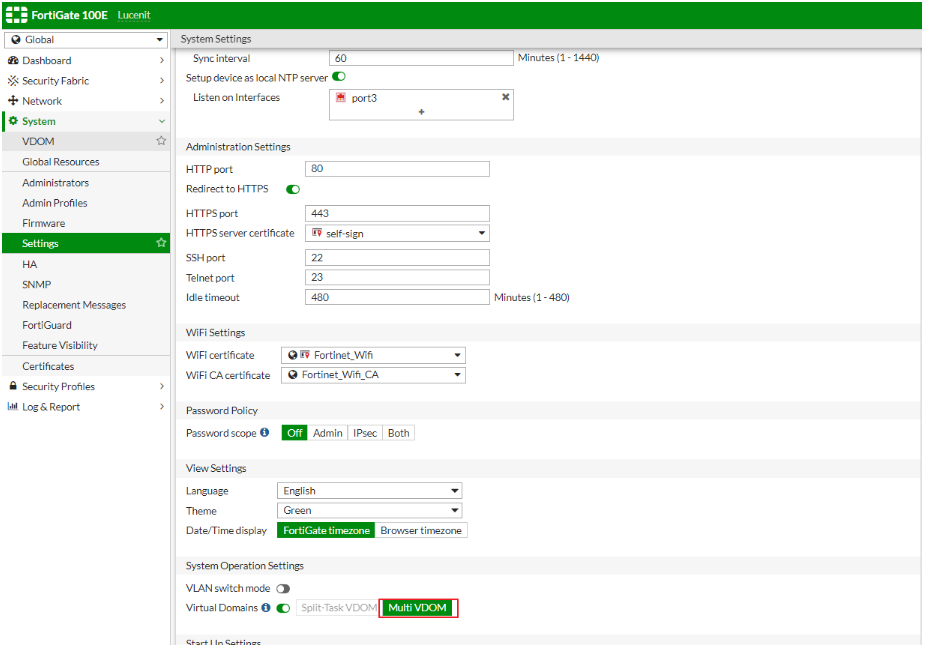Open Admin Profiles menu item

coord(86,203)
